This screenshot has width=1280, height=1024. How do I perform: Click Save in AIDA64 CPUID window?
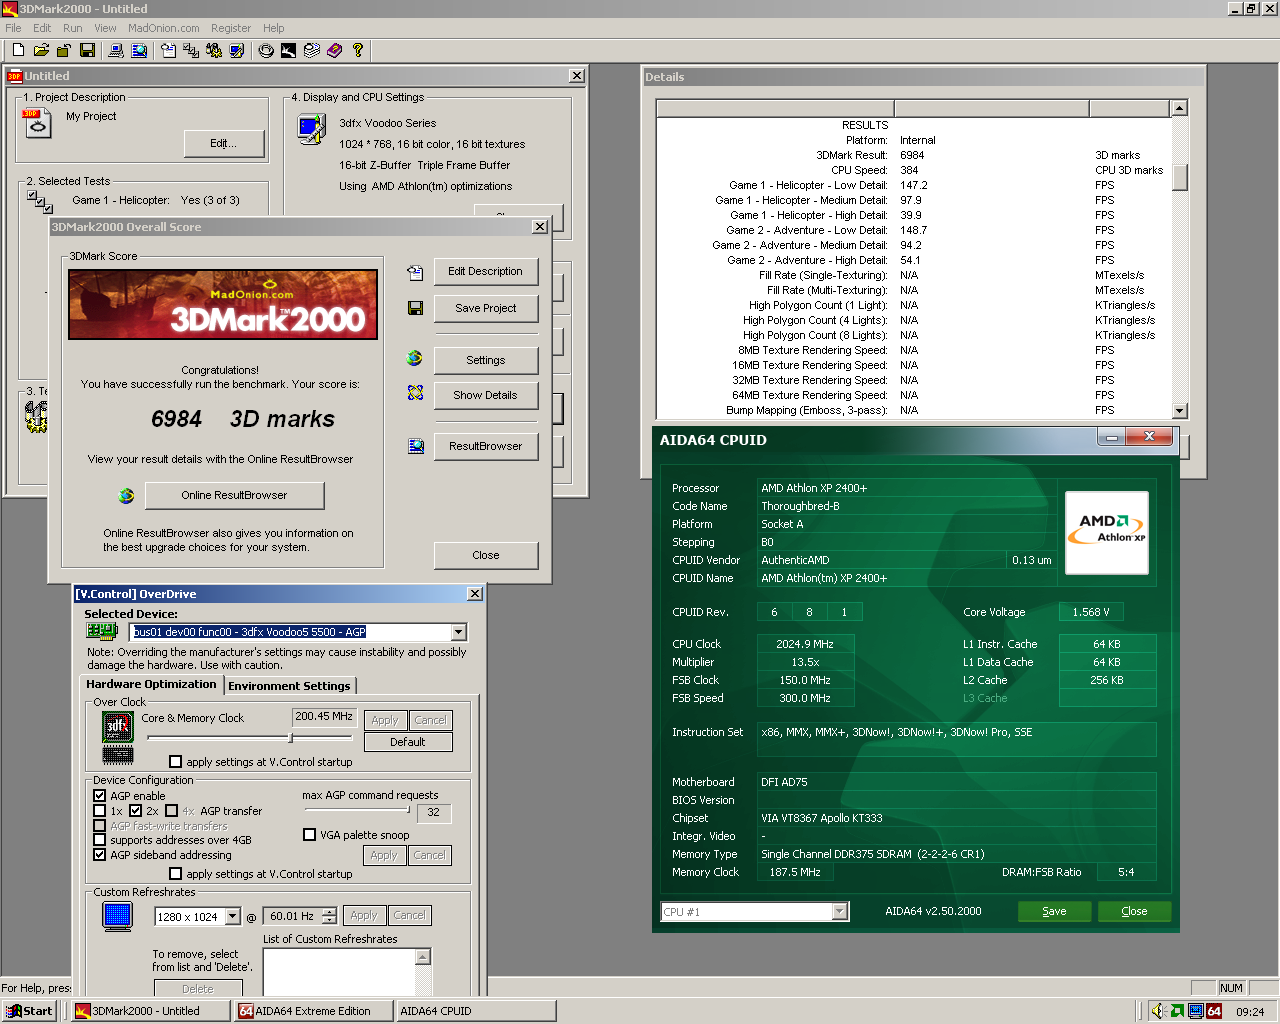[x=1054, y=911]
